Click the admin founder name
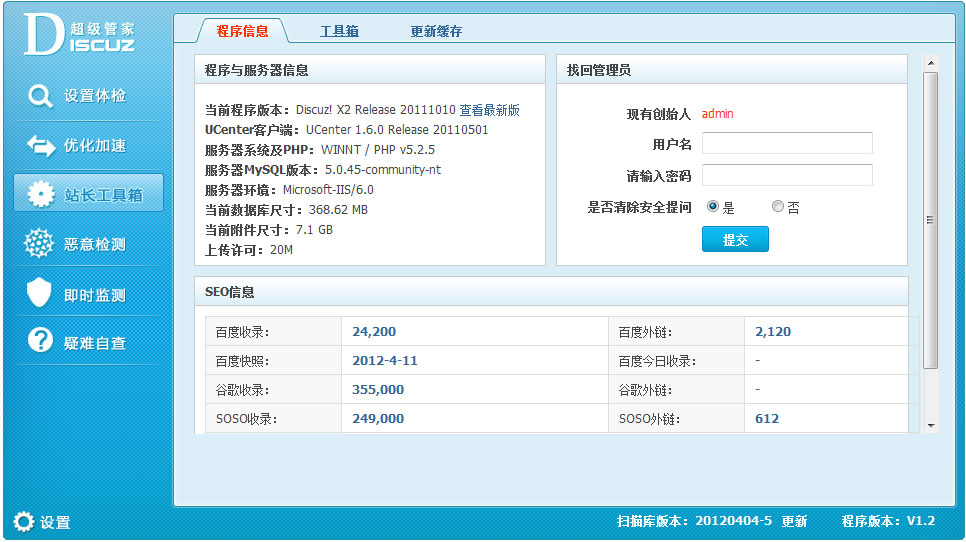The image size is (966, 542). [717, 114]
